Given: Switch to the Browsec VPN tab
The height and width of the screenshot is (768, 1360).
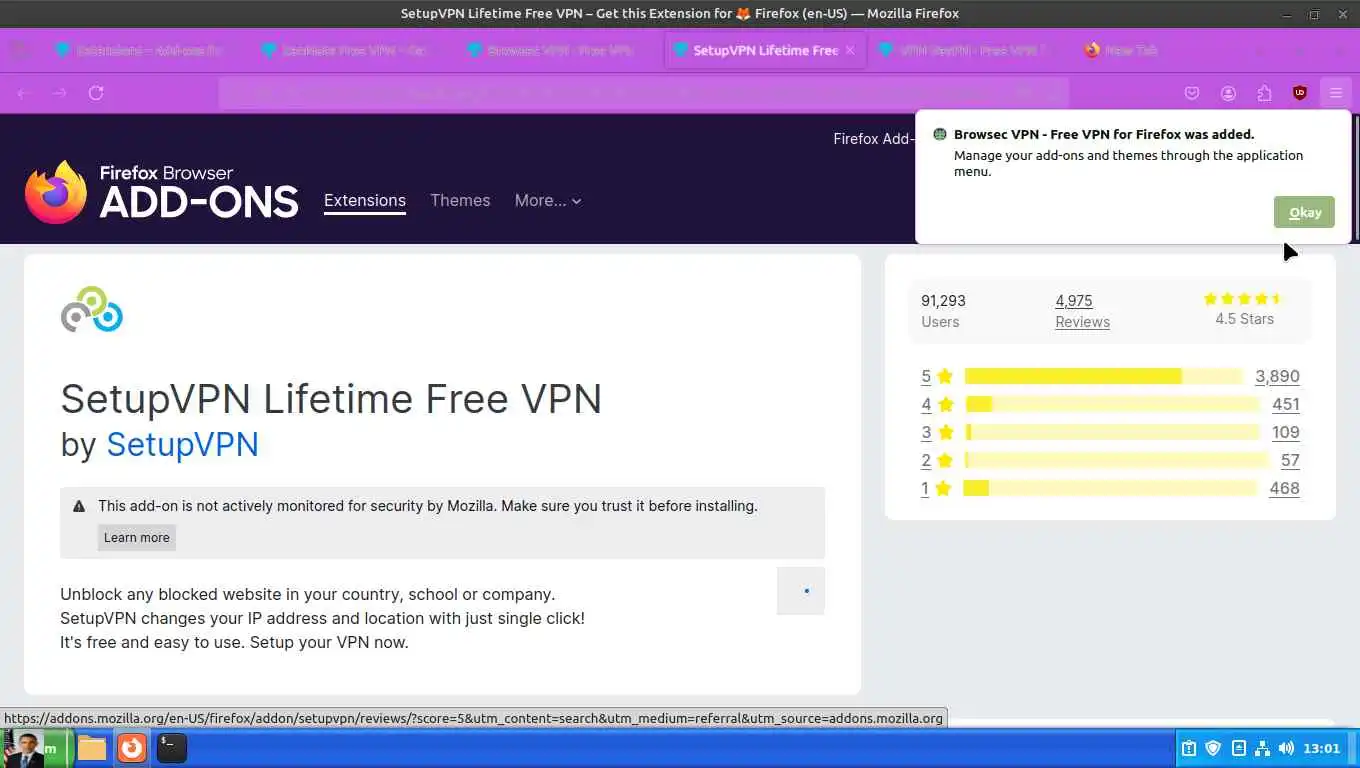Looking at the screenshot, I should point(560,50).
